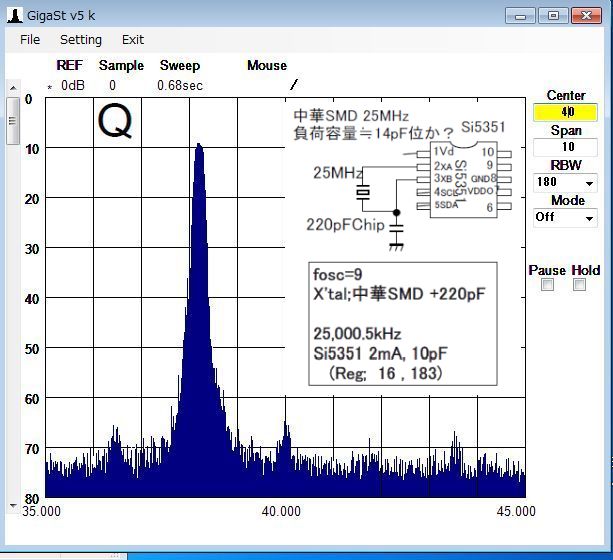Click the fosc=9 annotation text
The width and height of the screenshot is (613, 560).
338,275
